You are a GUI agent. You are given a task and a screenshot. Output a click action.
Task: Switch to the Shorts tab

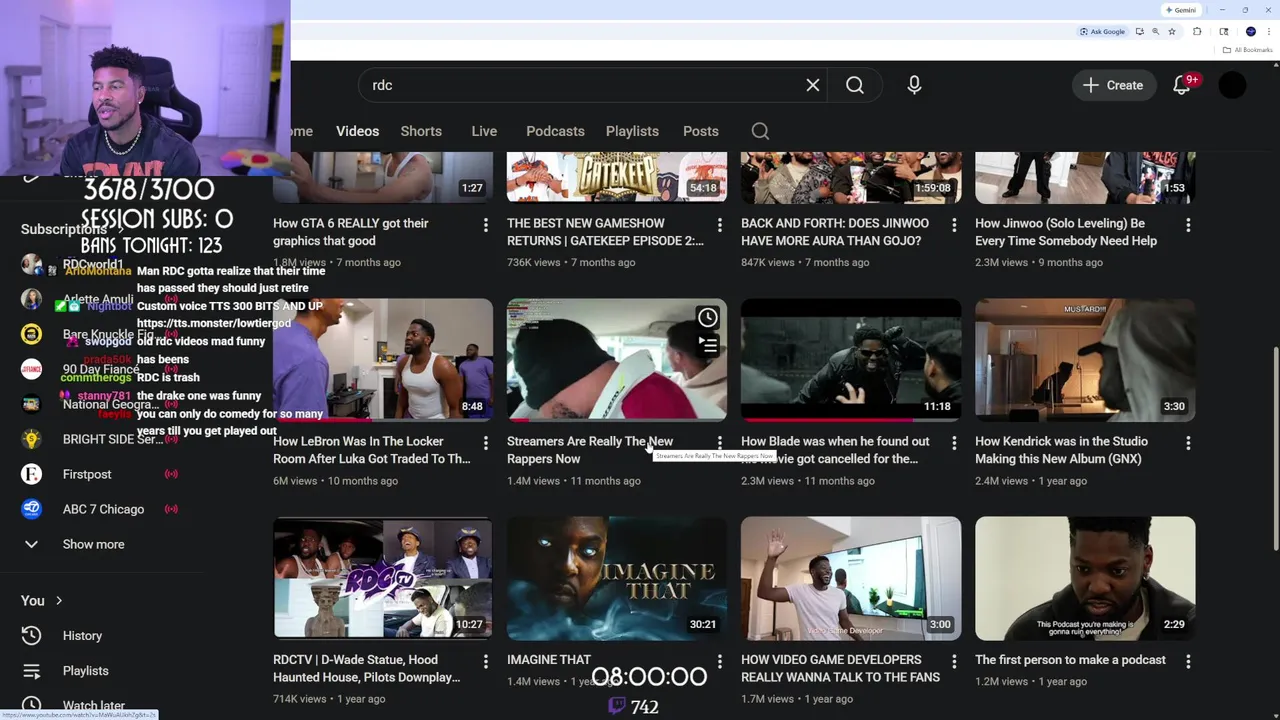[x=421, y=131]
